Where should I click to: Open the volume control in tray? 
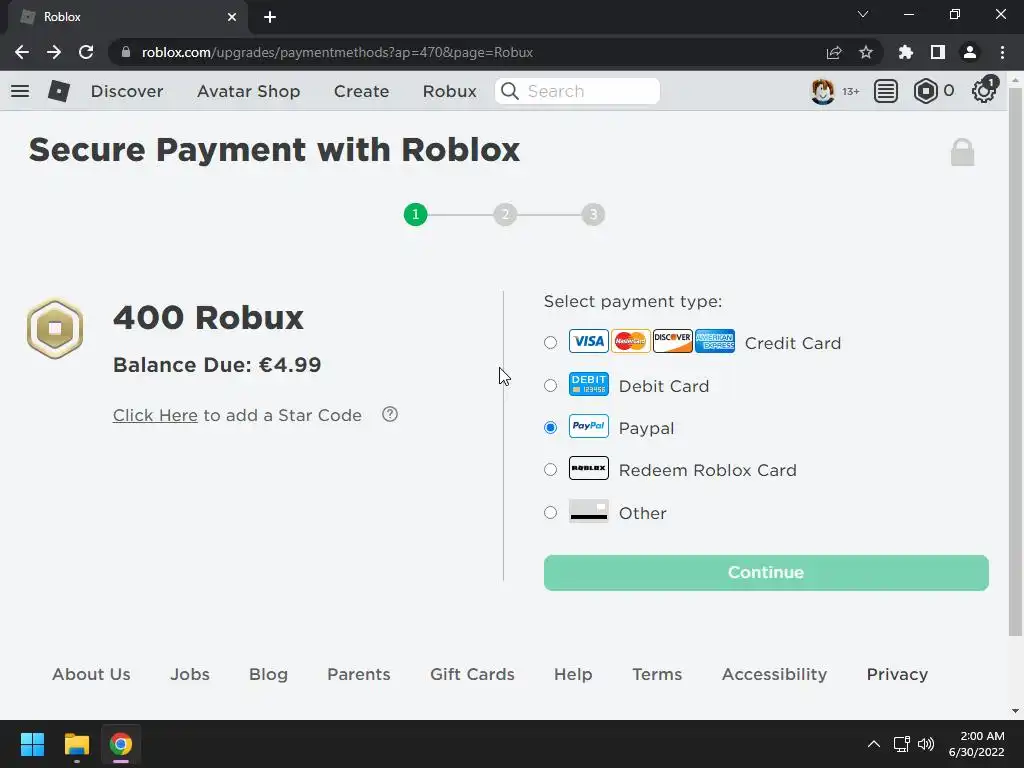tap(926, 744)
